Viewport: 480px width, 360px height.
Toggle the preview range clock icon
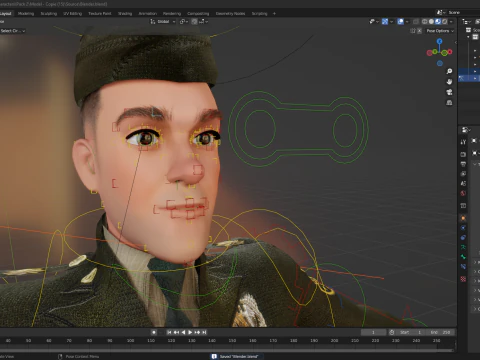click(x=392, y=332)
